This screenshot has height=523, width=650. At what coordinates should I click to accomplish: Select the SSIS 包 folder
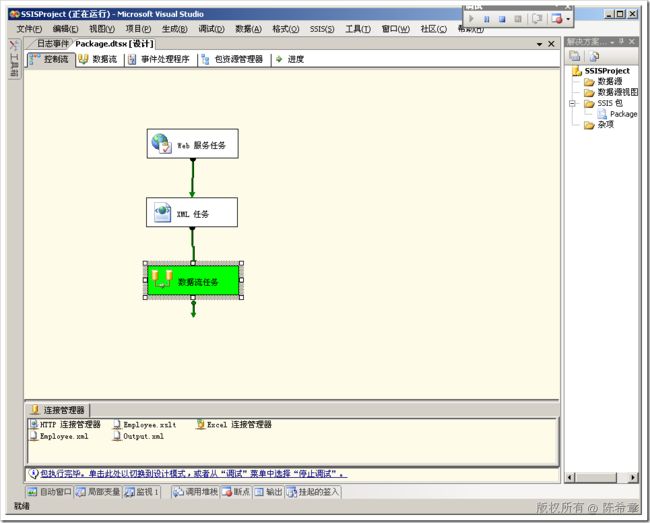point(603,103)
